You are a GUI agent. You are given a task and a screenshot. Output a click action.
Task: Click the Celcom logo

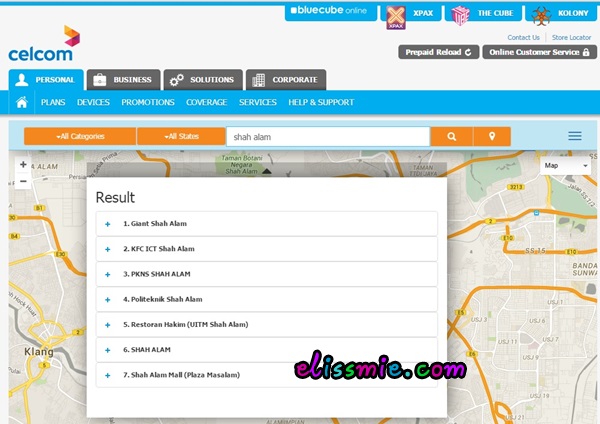coord(44,44)
